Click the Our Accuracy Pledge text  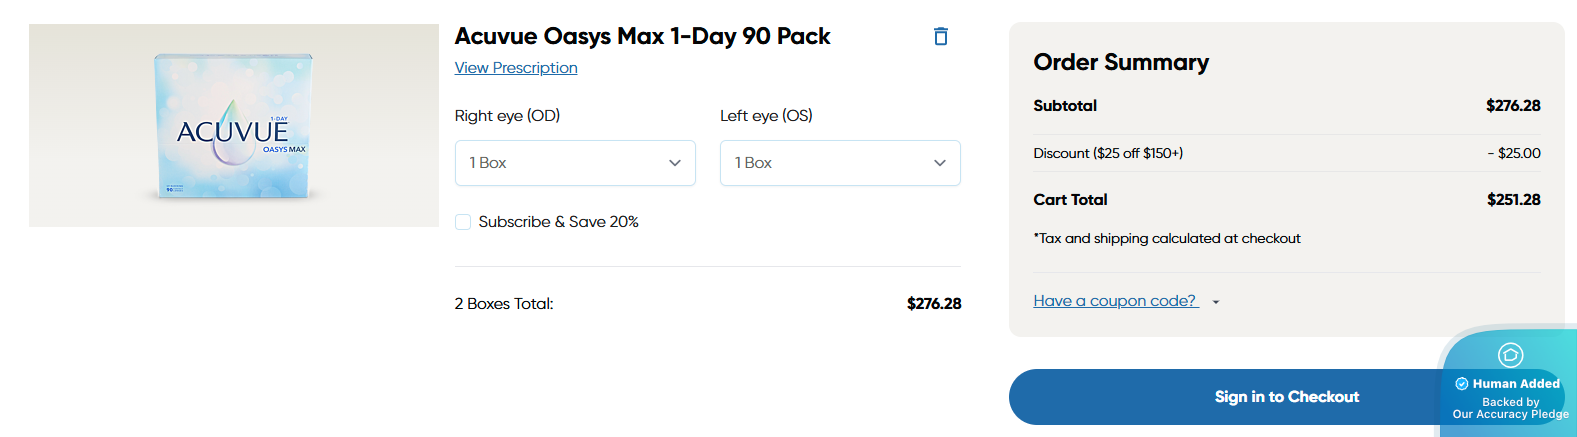click(1510, 414)
